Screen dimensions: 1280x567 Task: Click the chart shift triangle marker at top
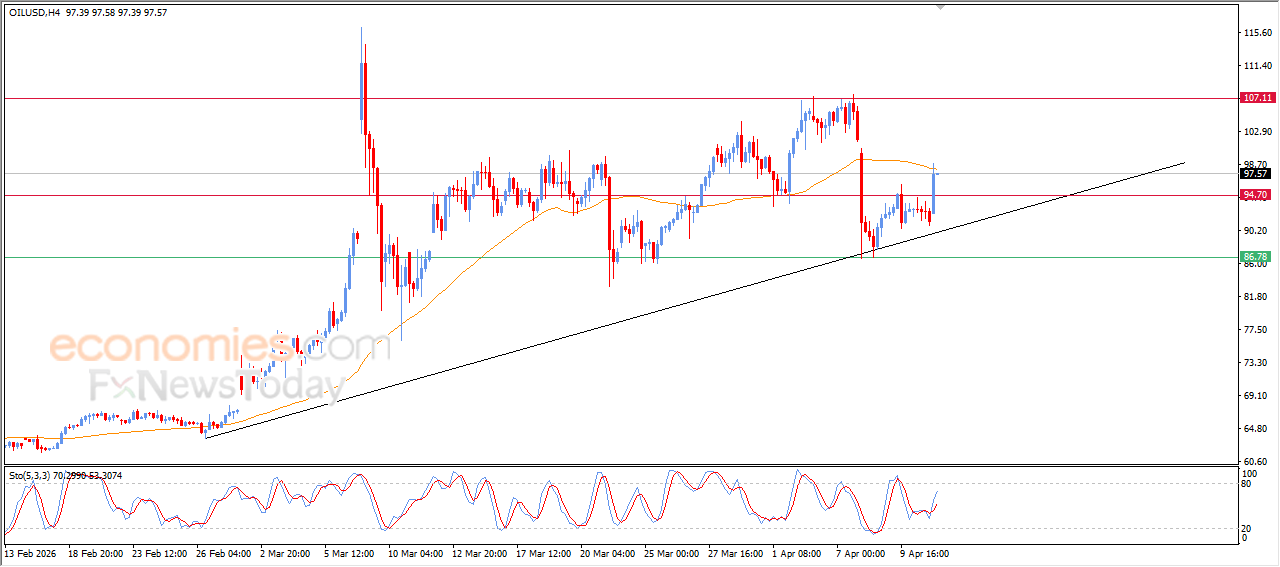point(939,7)
